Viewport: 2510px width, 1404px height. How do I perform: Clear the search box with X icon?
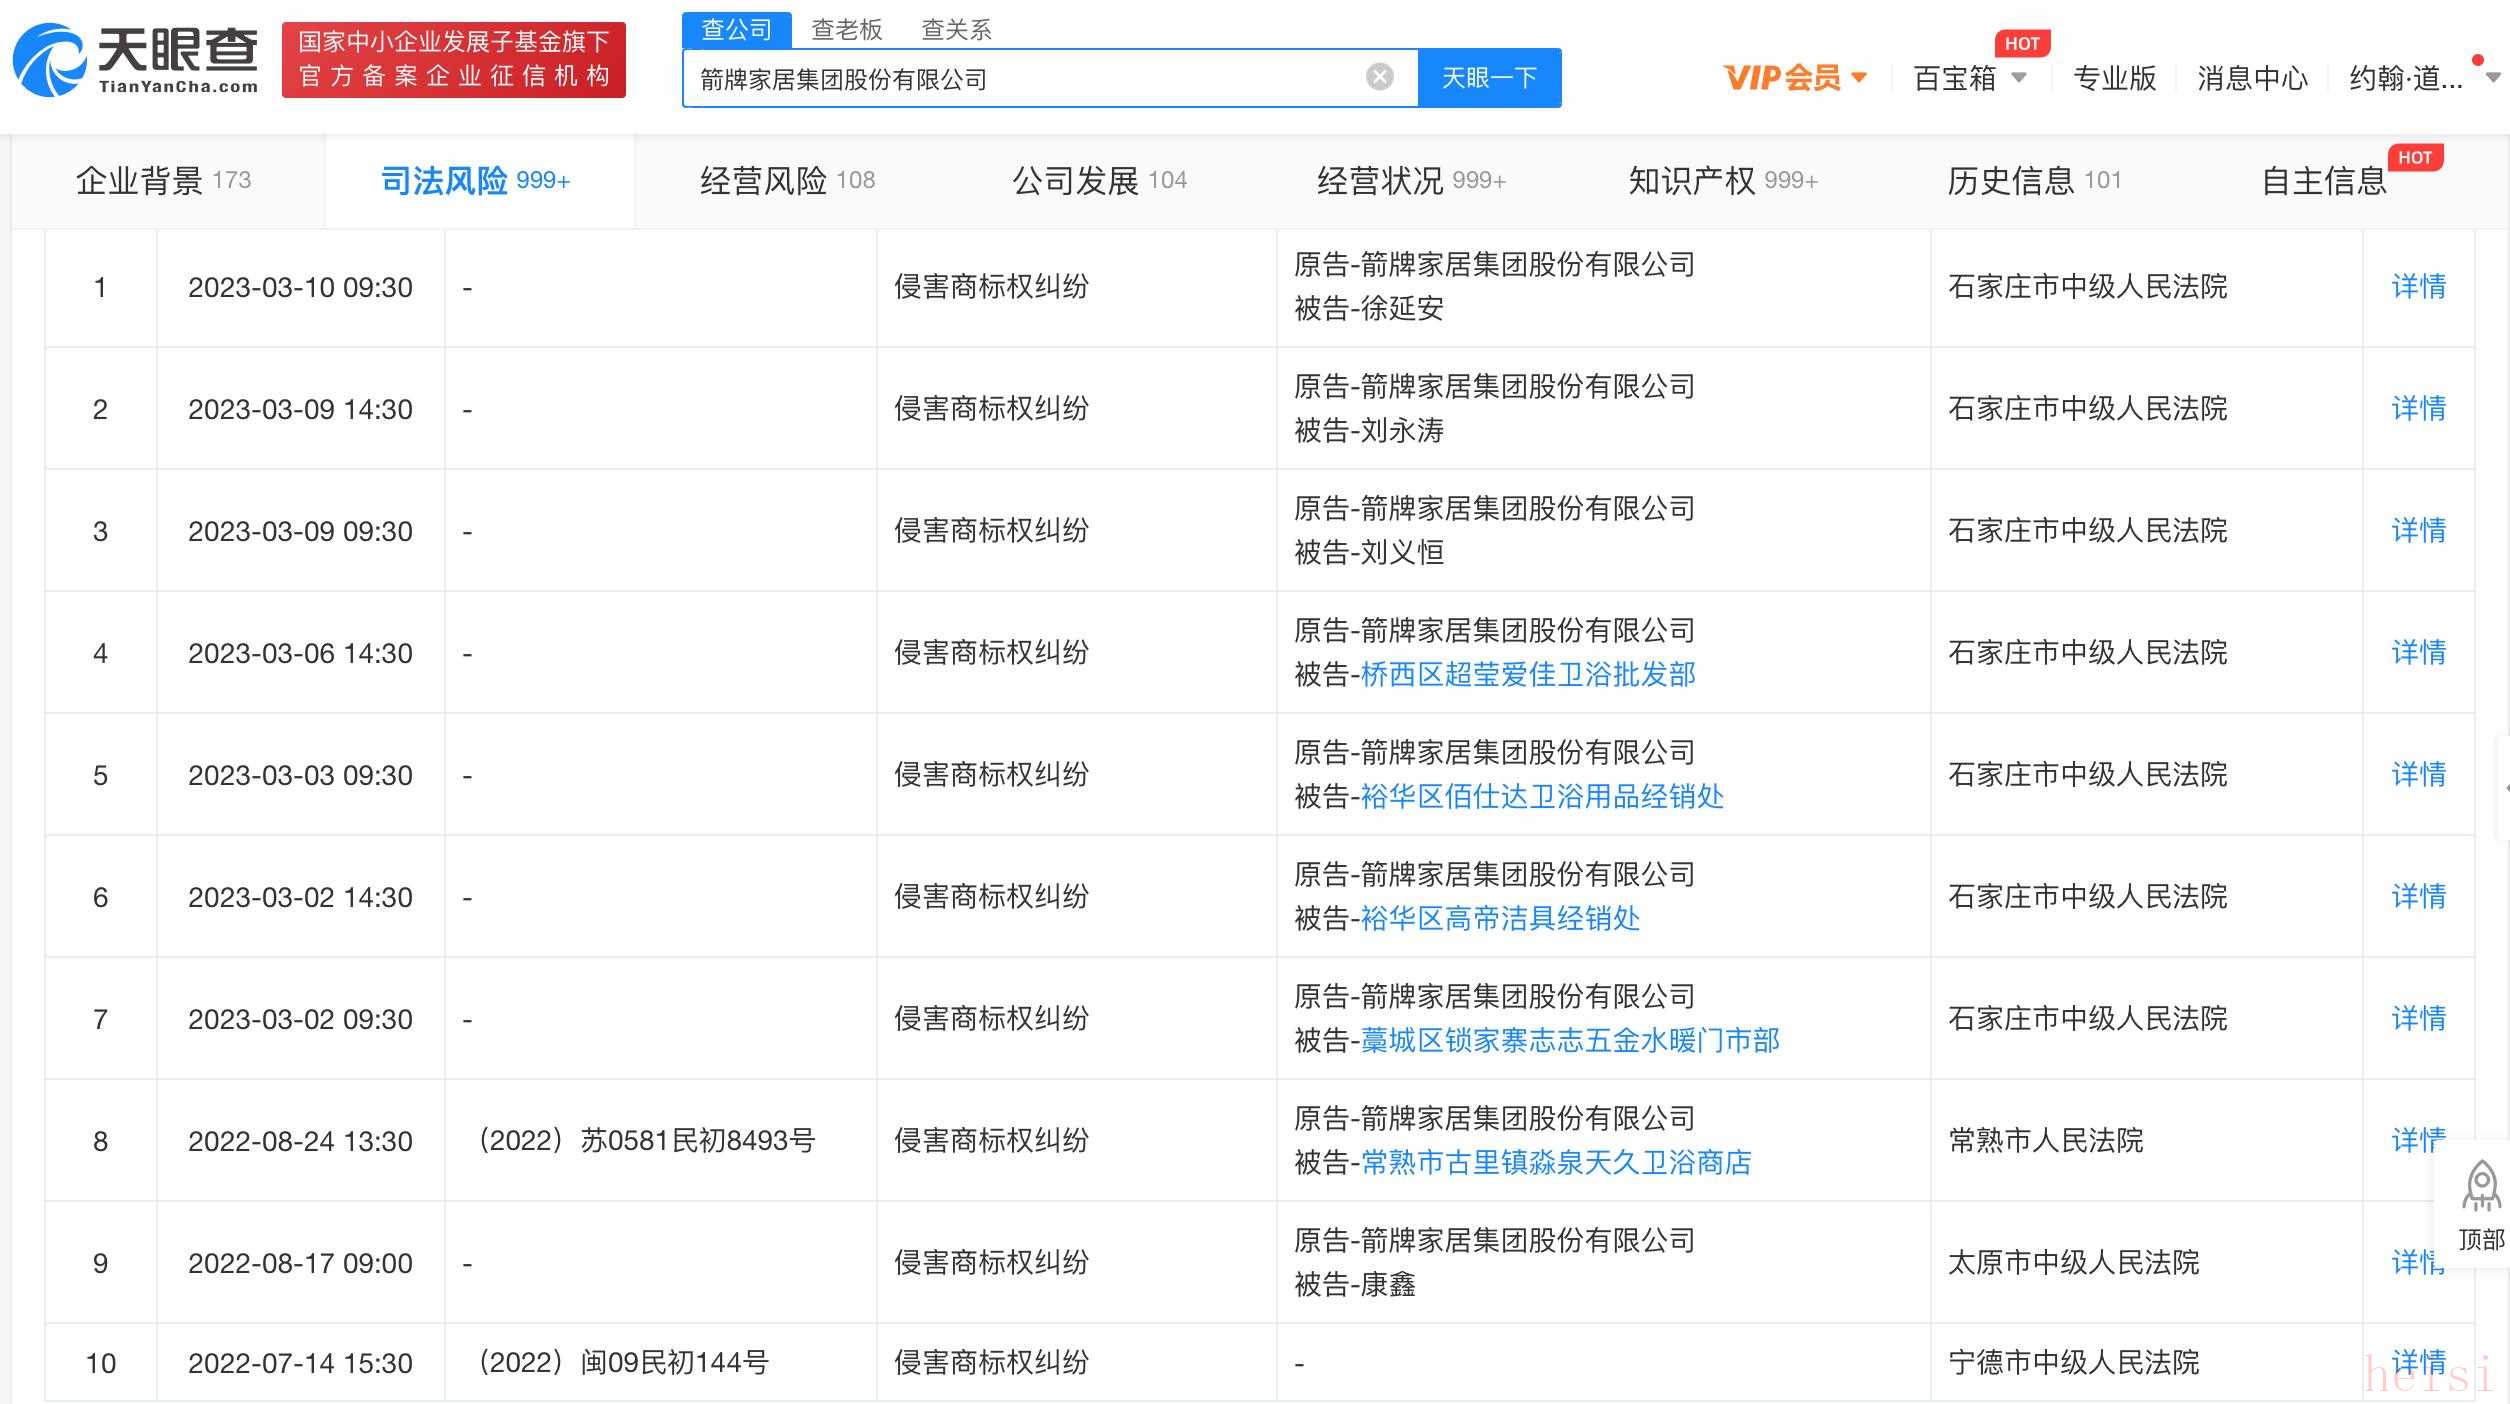[1379, 77]
